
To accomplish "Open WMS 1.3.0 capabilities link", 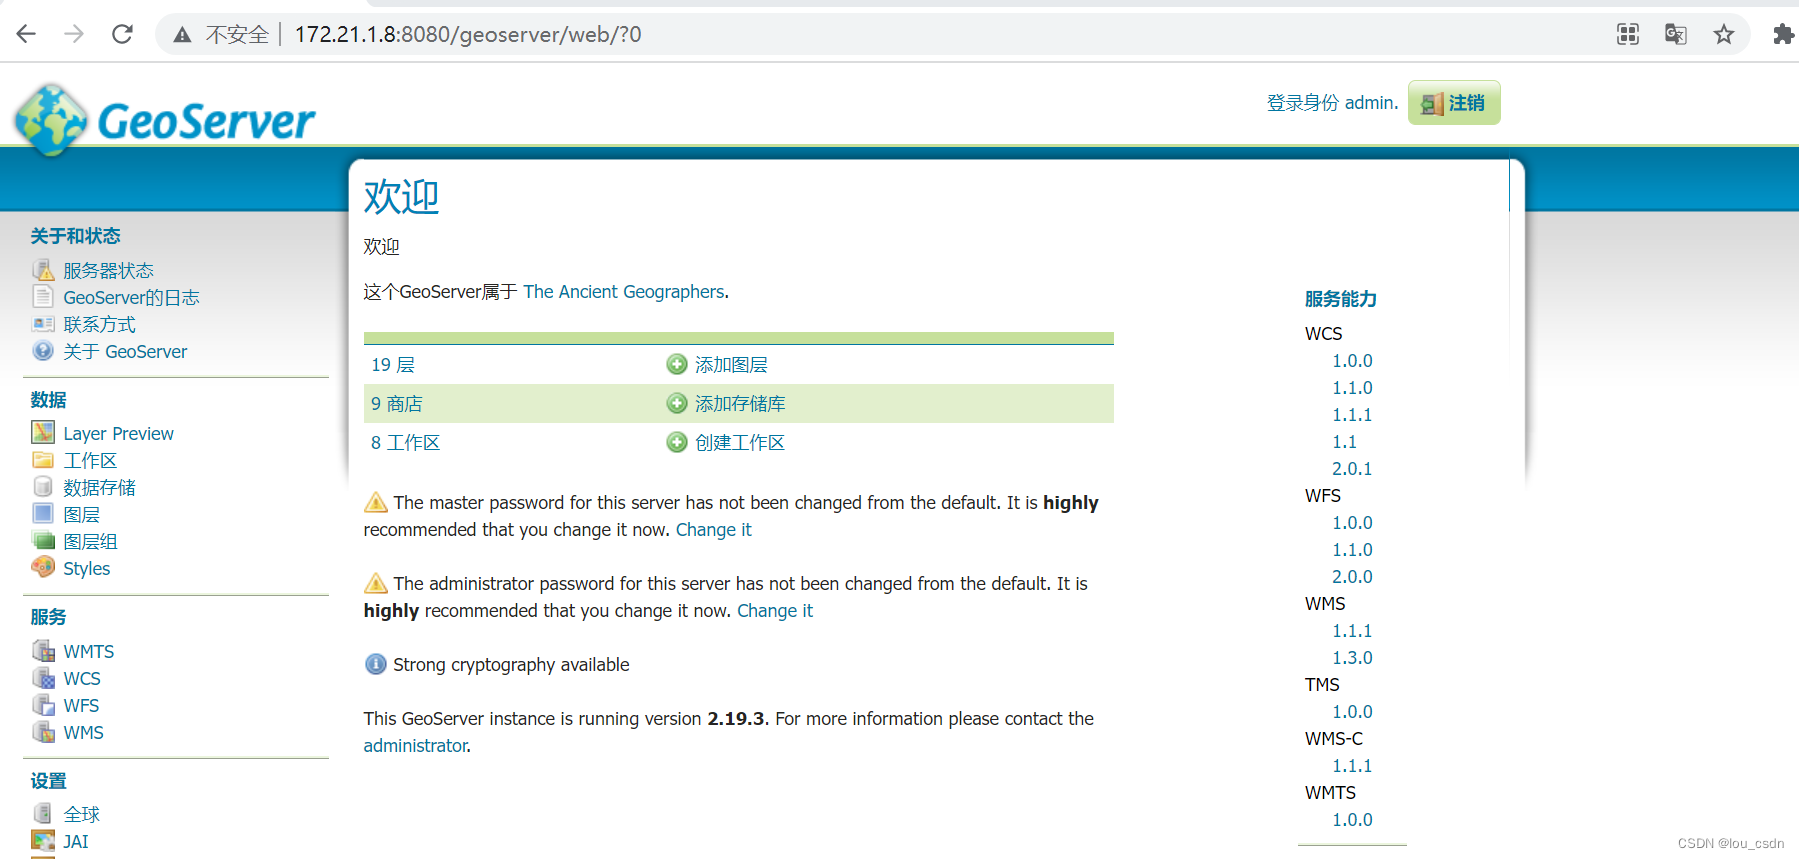I will [x=1351, y=657].
